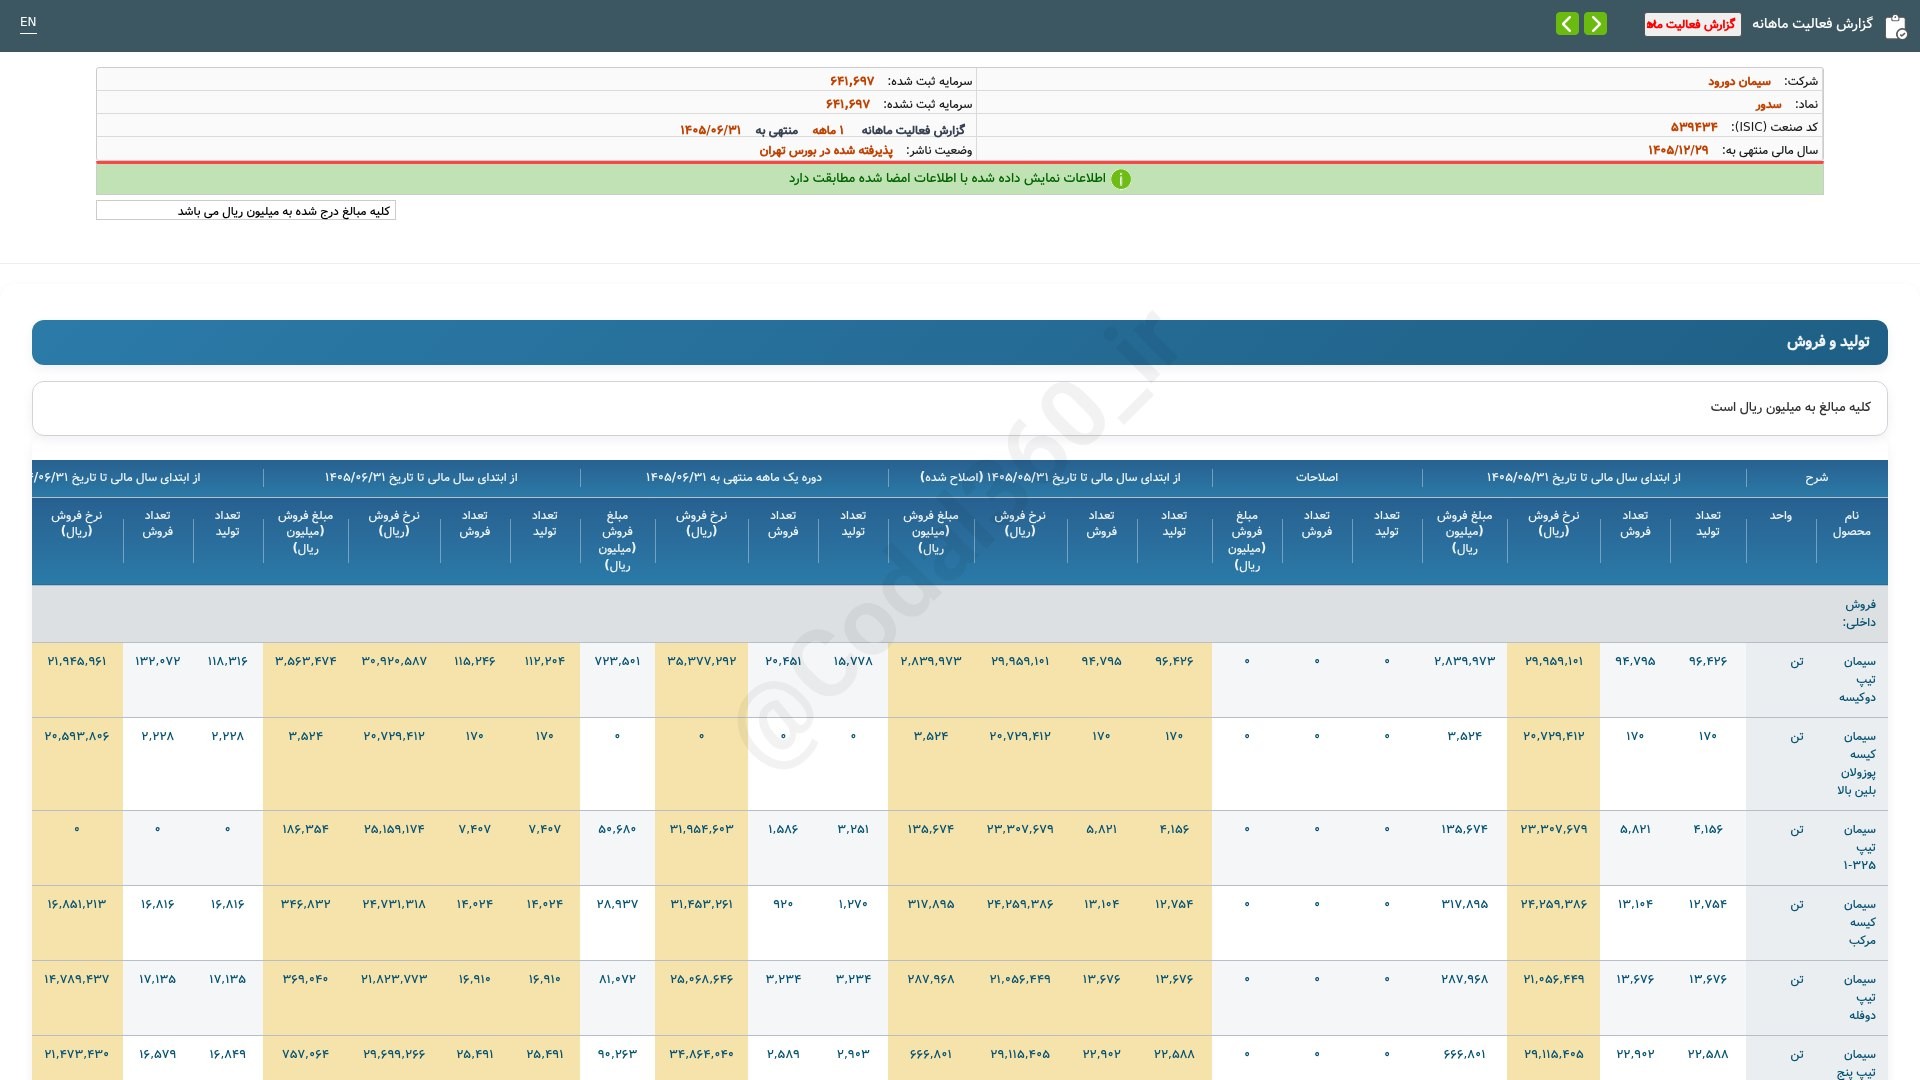Click the فروش داخلی category row label
Screen dimensions: 1920x1080
(x=1860, y=613)
